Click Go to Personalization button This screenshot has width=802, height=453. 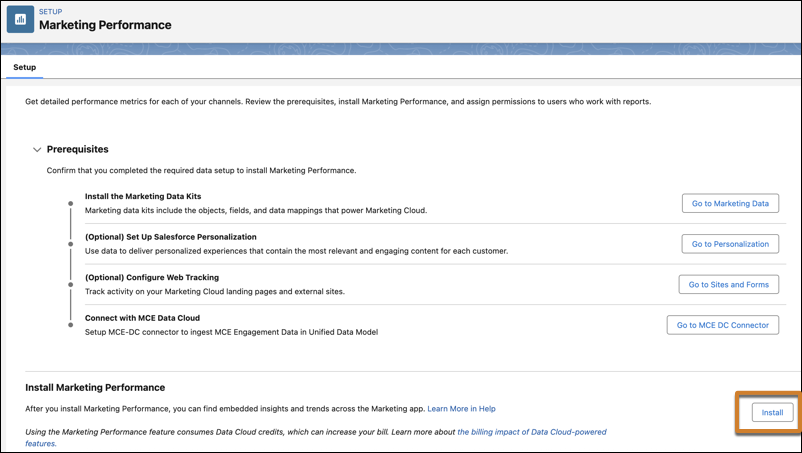(730, 244)
